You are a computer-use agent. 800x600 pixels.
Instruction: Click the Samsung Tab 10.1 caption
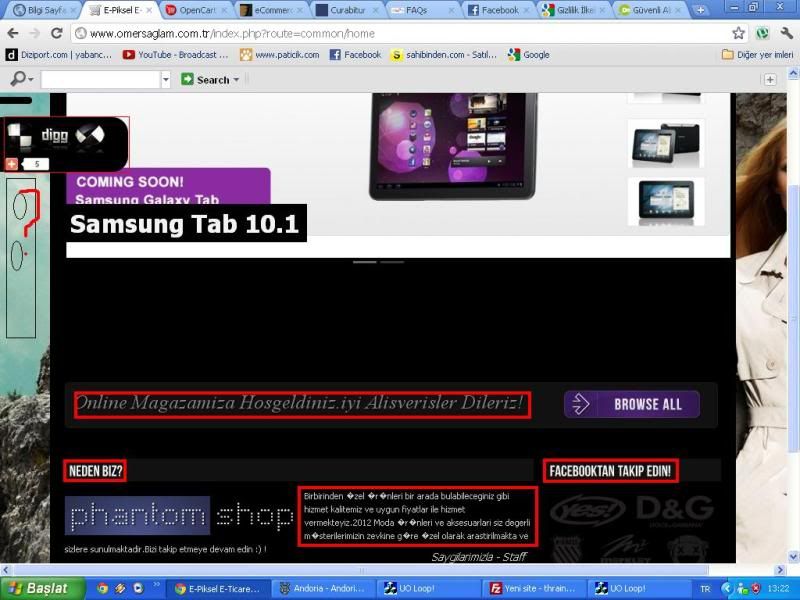pos(186,223)
